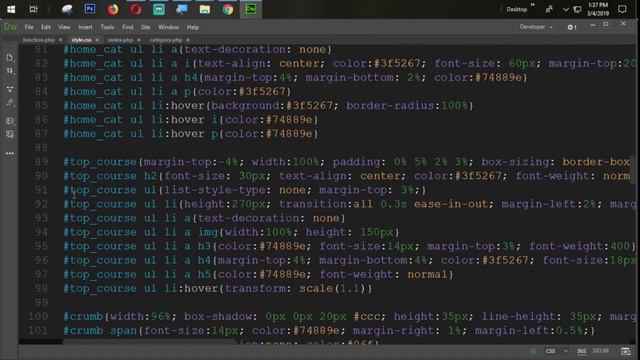
Task: Click the green status check icon
Action: point(533,351)
